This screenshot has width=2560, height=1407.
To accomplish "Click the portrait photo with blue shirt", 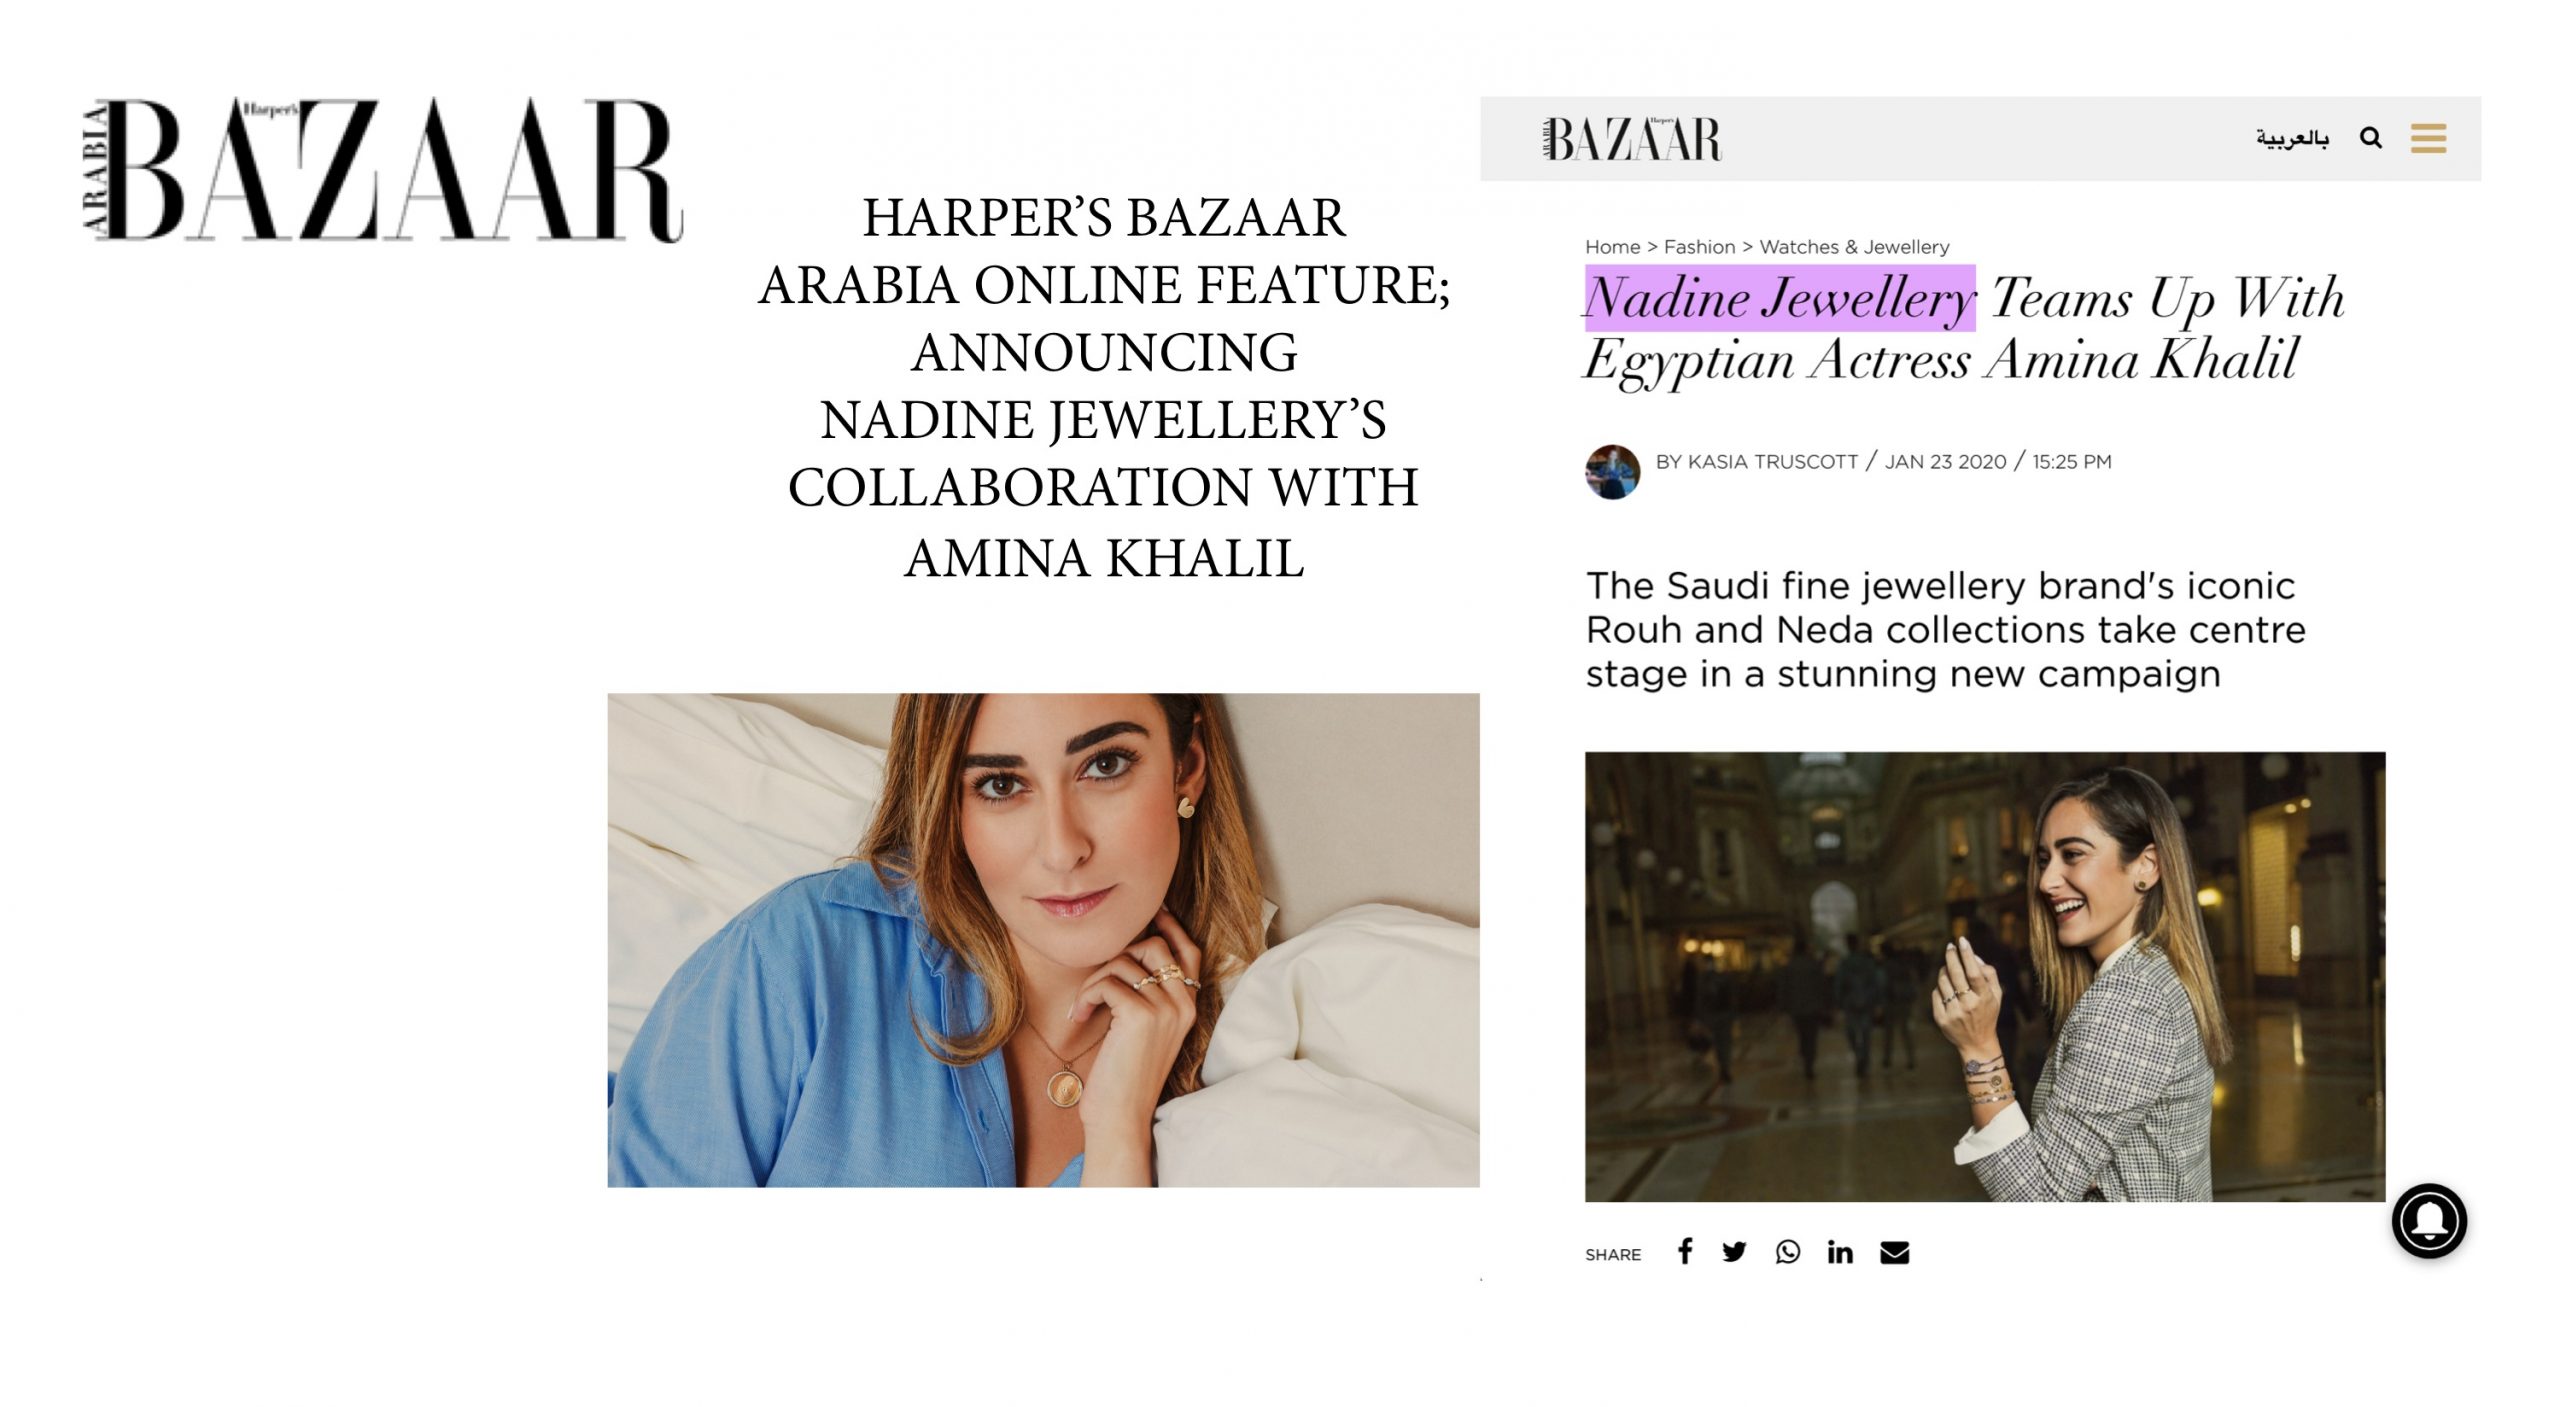I will [1043, 940].
